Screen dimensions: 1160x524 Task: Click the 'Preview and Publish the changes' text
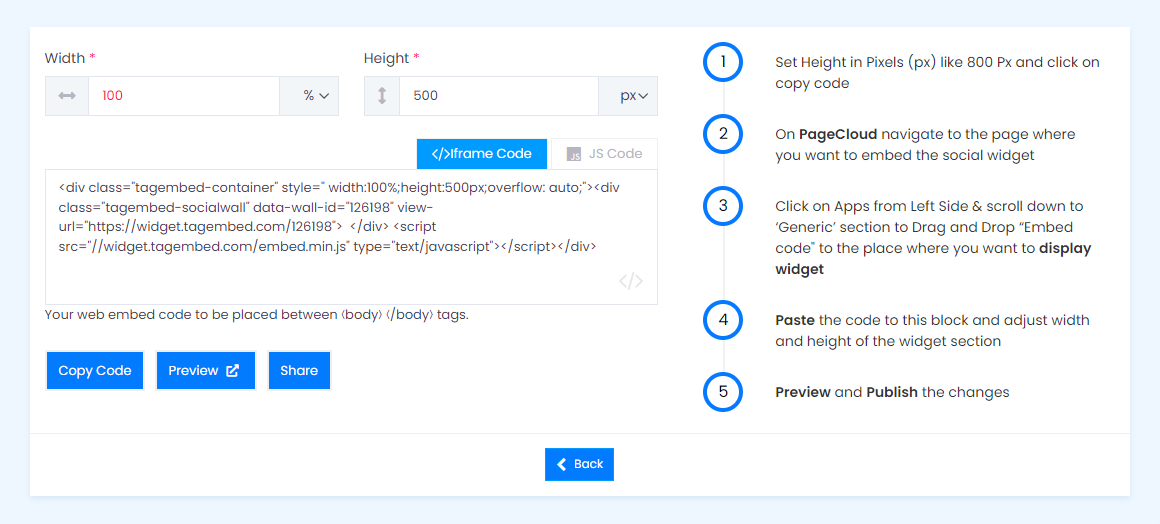(x=892, y=392)
